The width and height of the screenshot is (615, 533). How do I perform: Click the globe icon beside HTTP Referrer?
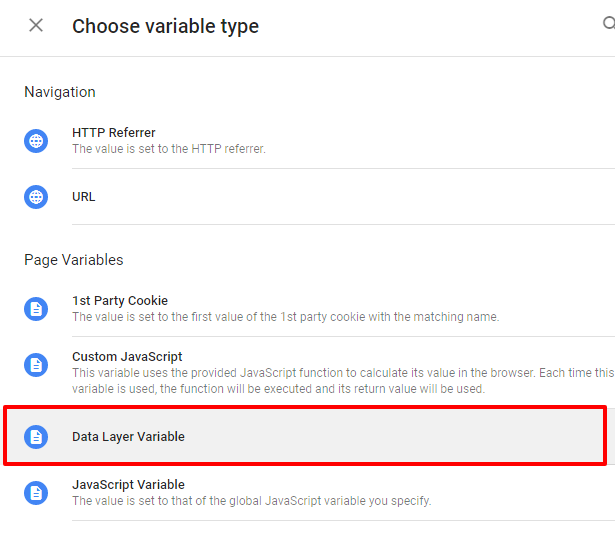click(36, 141)
